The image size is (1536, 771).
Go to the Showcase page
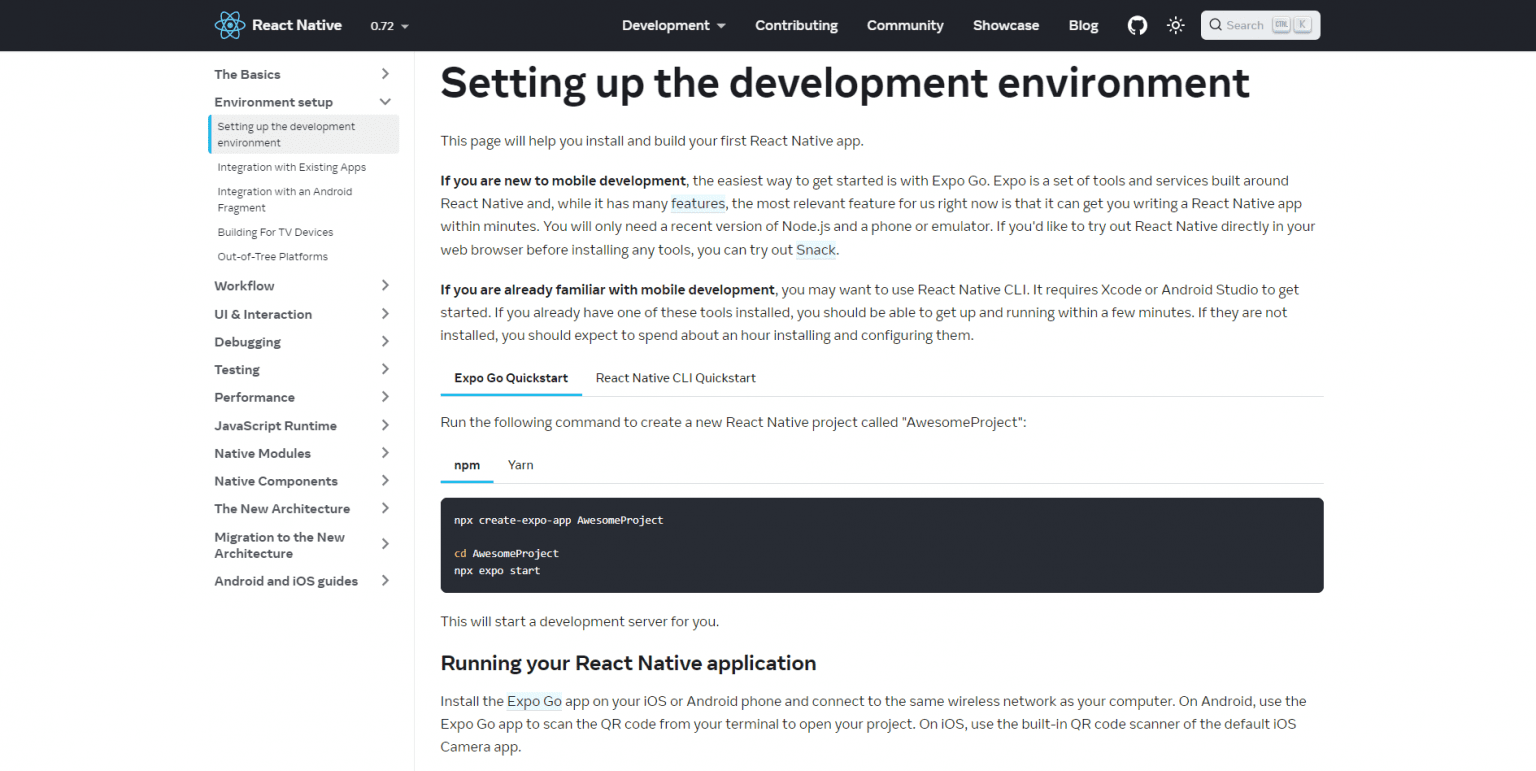[x=1006, y=25]
